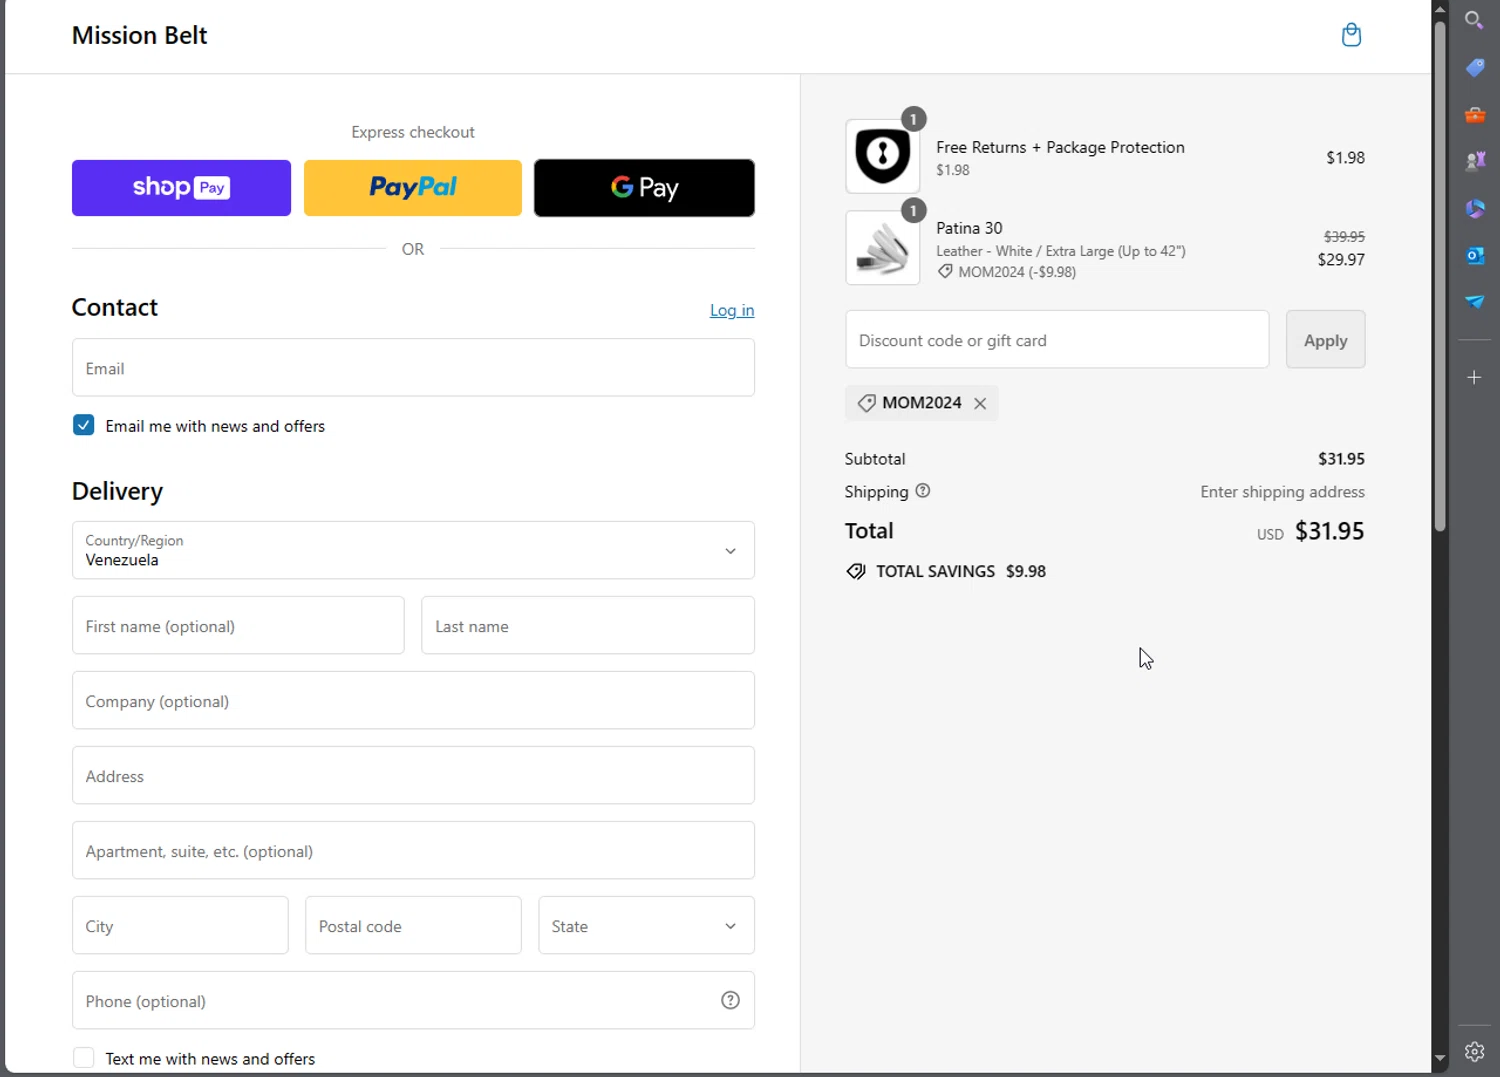Image resolution: width=1500 pixels, height=1077 pixels.
Task: Remove the MOM2024 discount code
Action: click(980, 403)
